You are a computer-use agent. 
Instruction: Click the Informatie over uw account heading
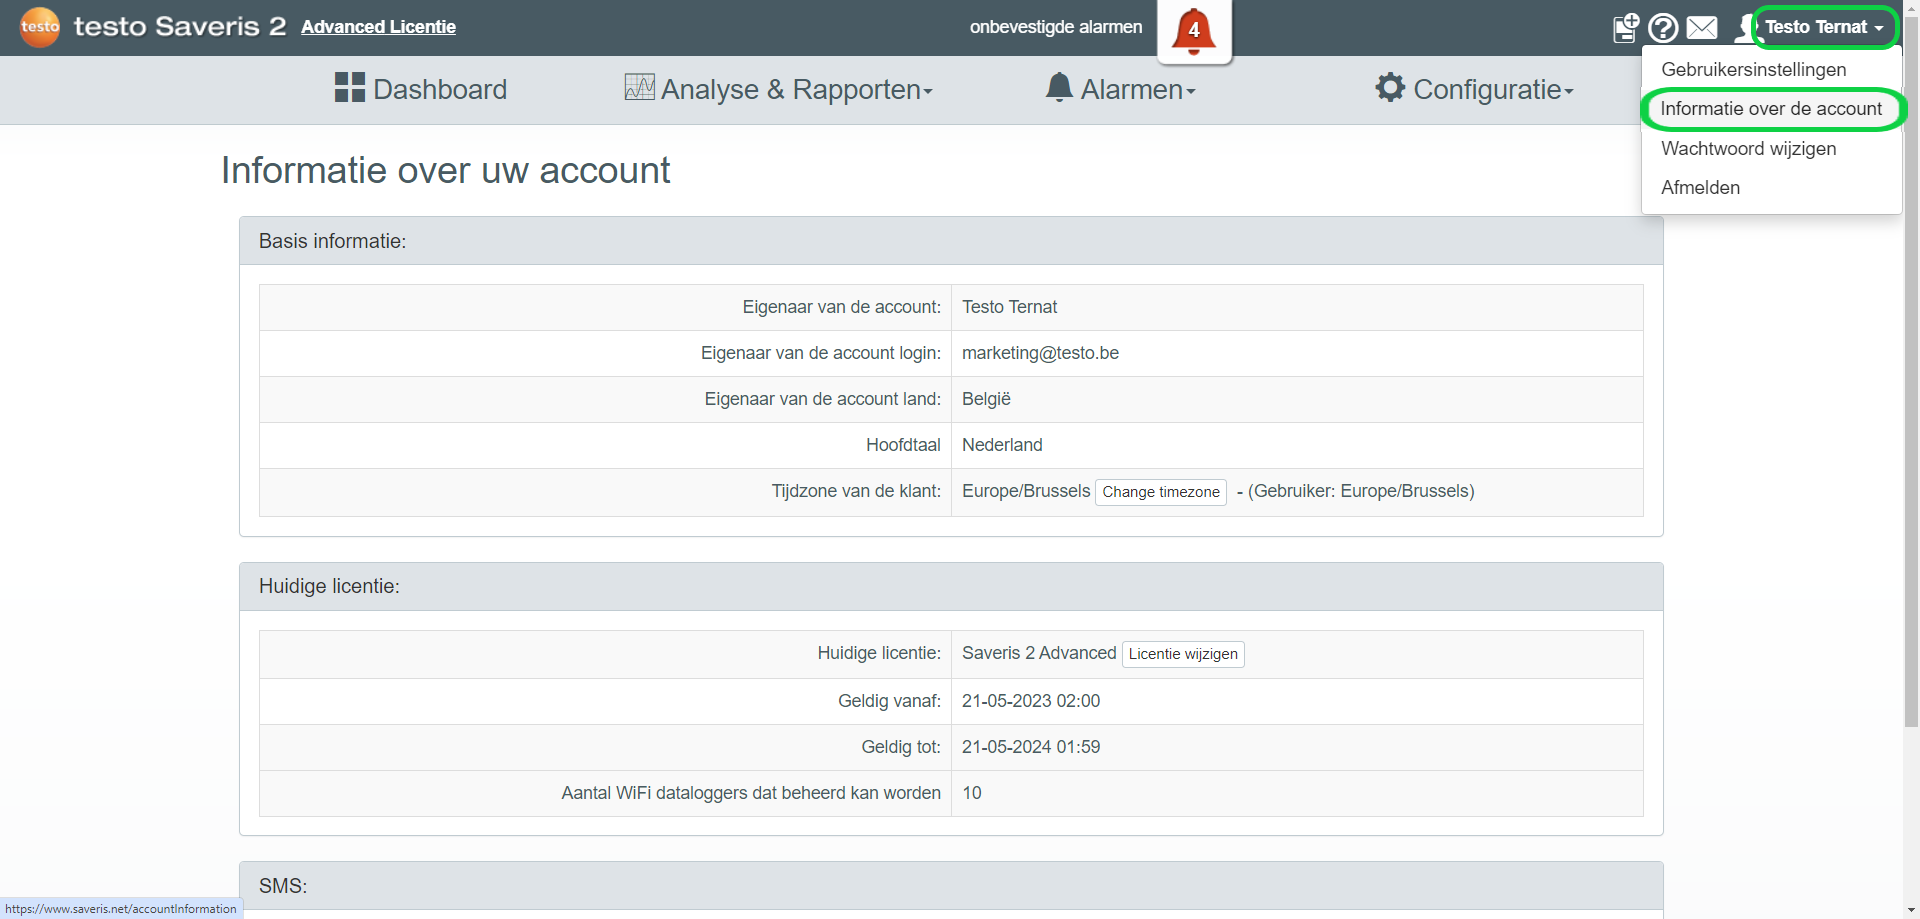tap(446, 170)
